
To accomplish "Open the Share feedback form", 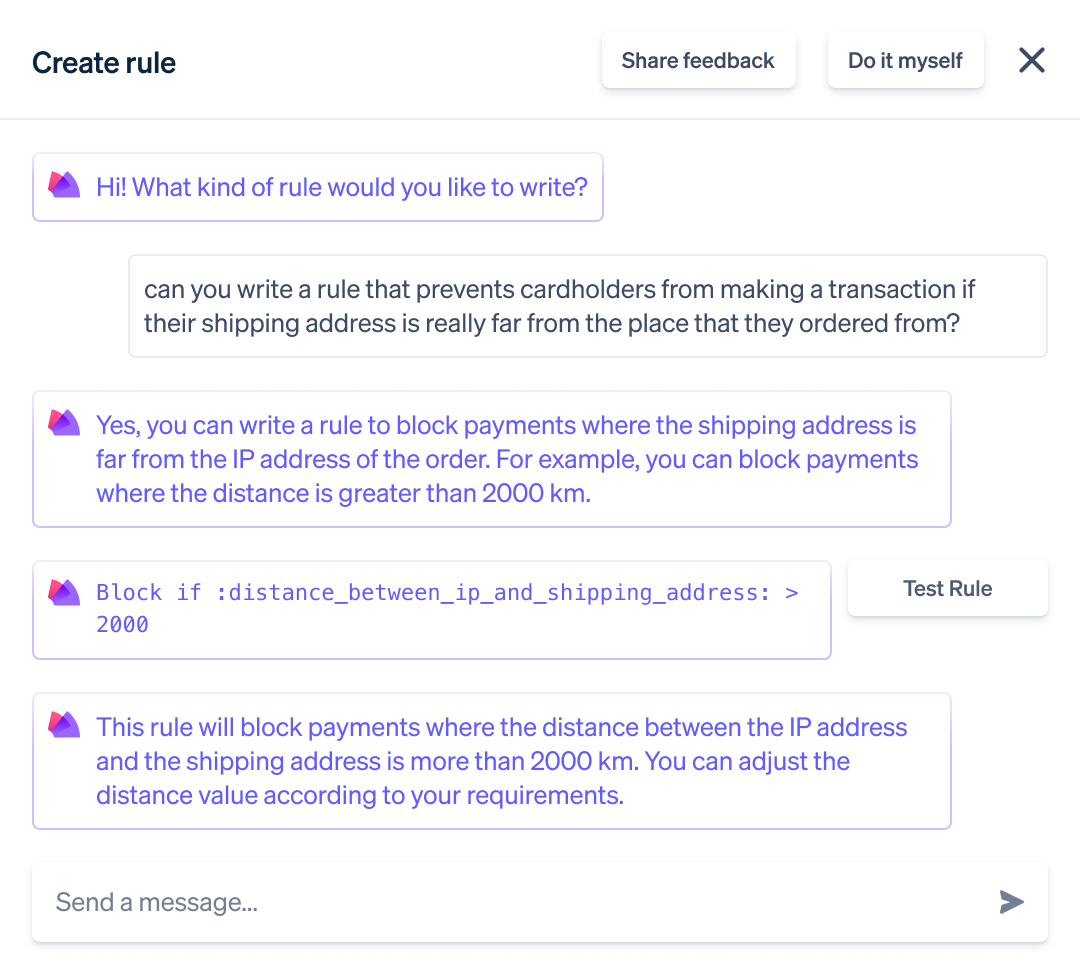I will 698,61.
